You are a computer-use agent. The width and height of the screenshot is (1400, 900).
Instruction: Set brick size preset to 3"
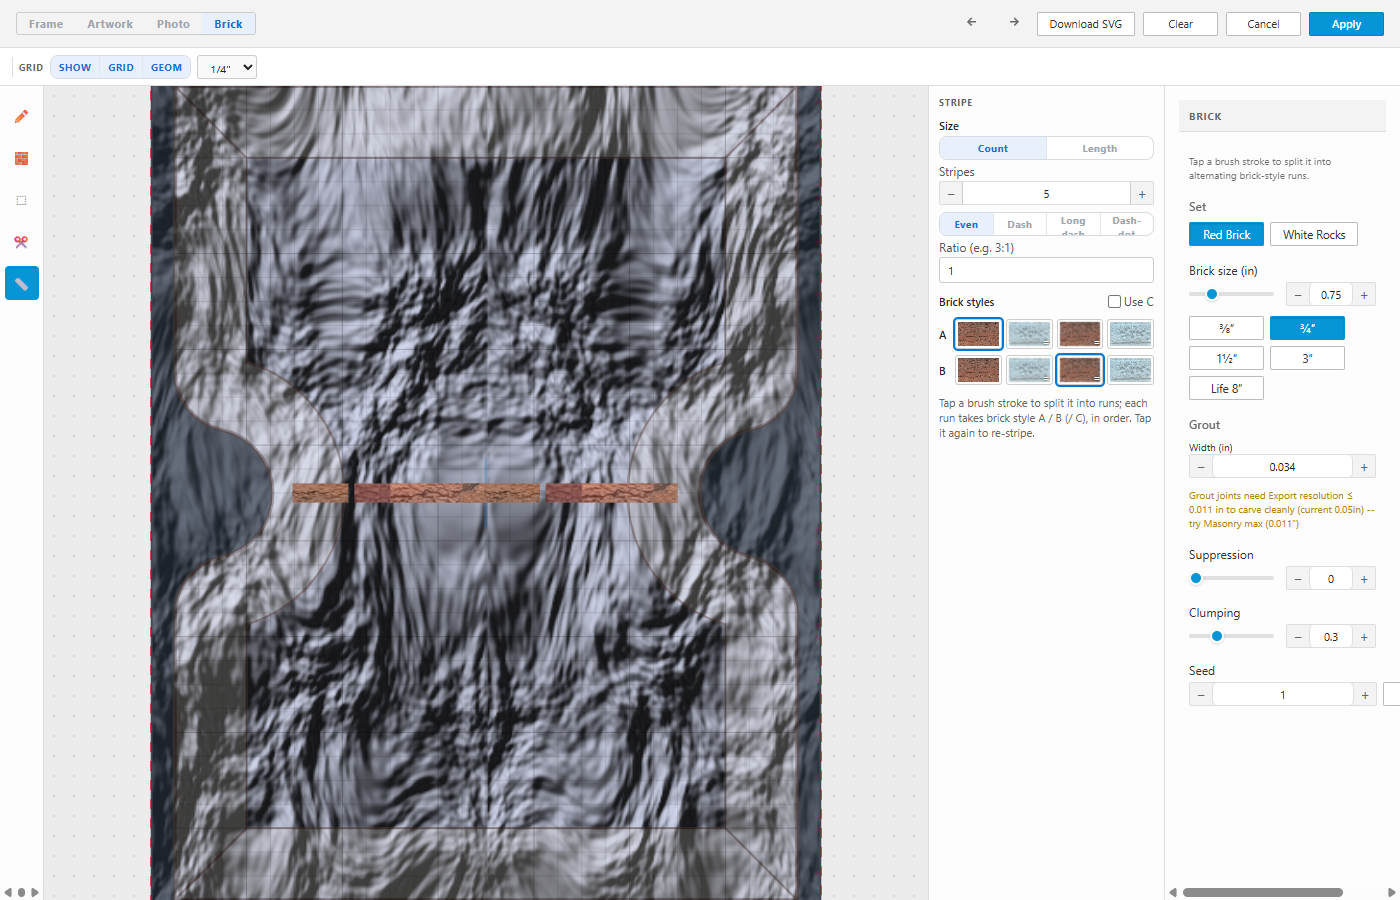(x=1307, y=358)
